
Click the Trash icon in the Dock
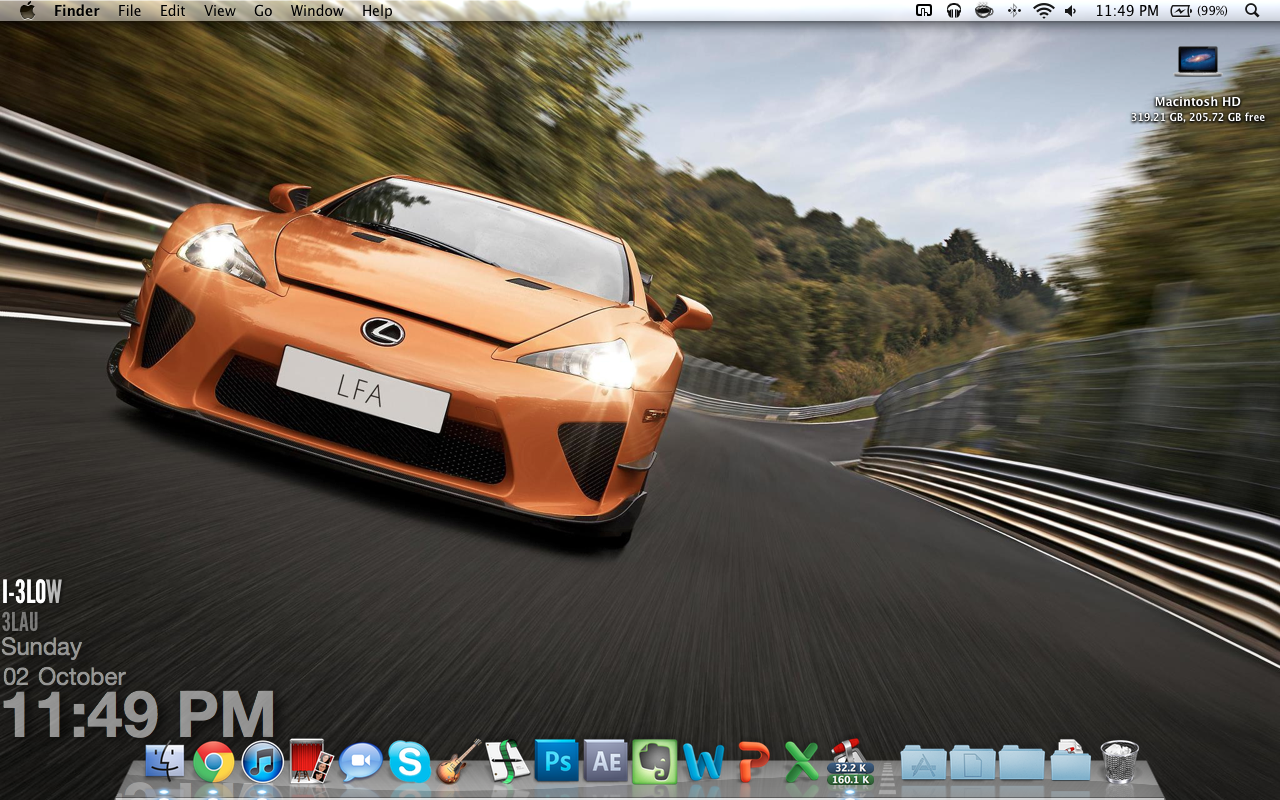1119,762
